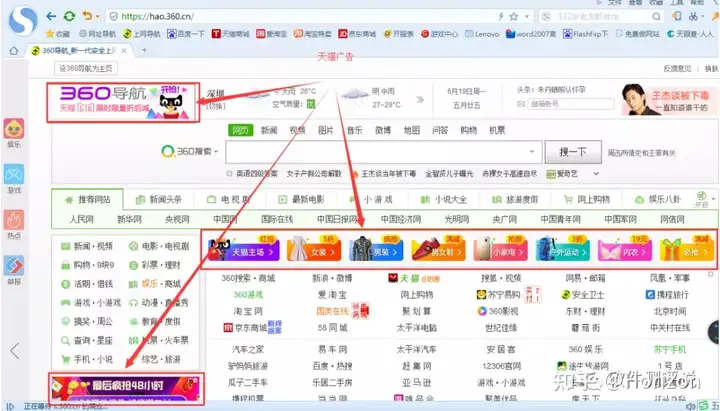The width and height of the screenshot is (720, 411).
Task: Switch to the 新闻头条 navigation tab
Action: tap(159, 200)
